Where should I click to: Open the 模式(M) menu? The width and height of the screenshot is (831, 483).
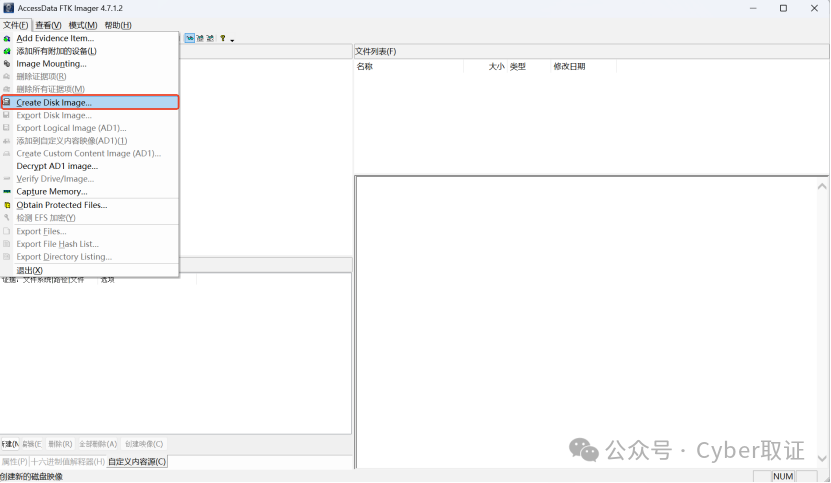click(x=83, y=25)
